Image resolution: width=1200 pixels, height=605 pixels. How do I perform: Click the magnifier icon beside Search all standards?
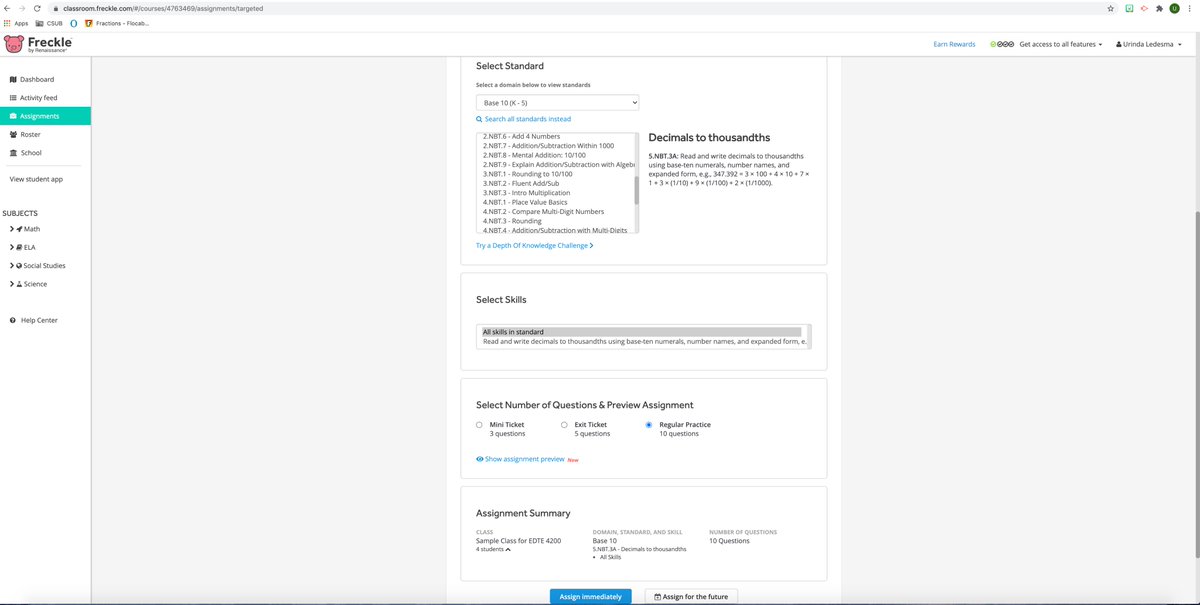click(x=479, y=119)
